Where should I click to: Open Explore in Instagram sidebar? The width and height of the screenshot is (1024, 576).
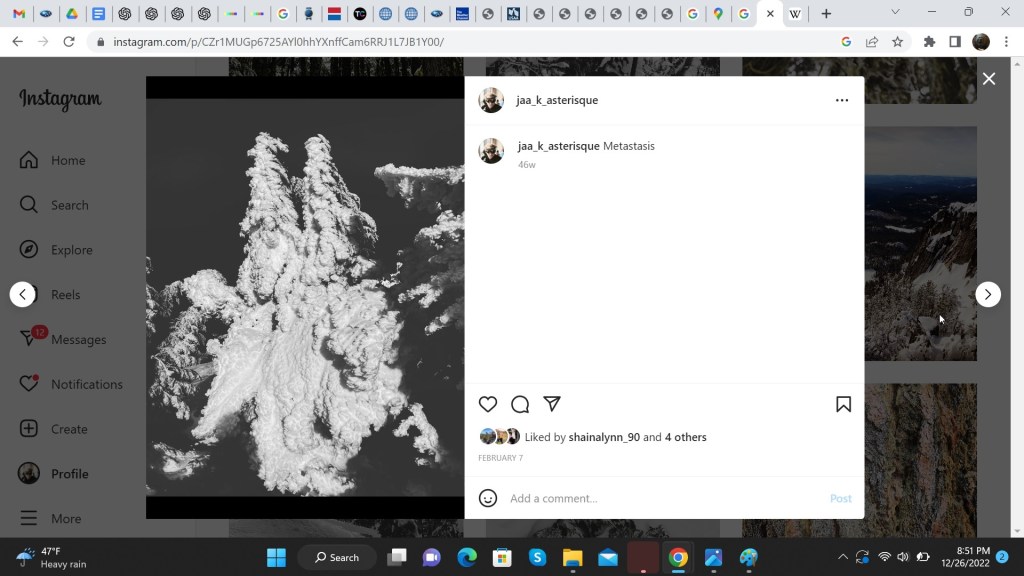(70, 250)
